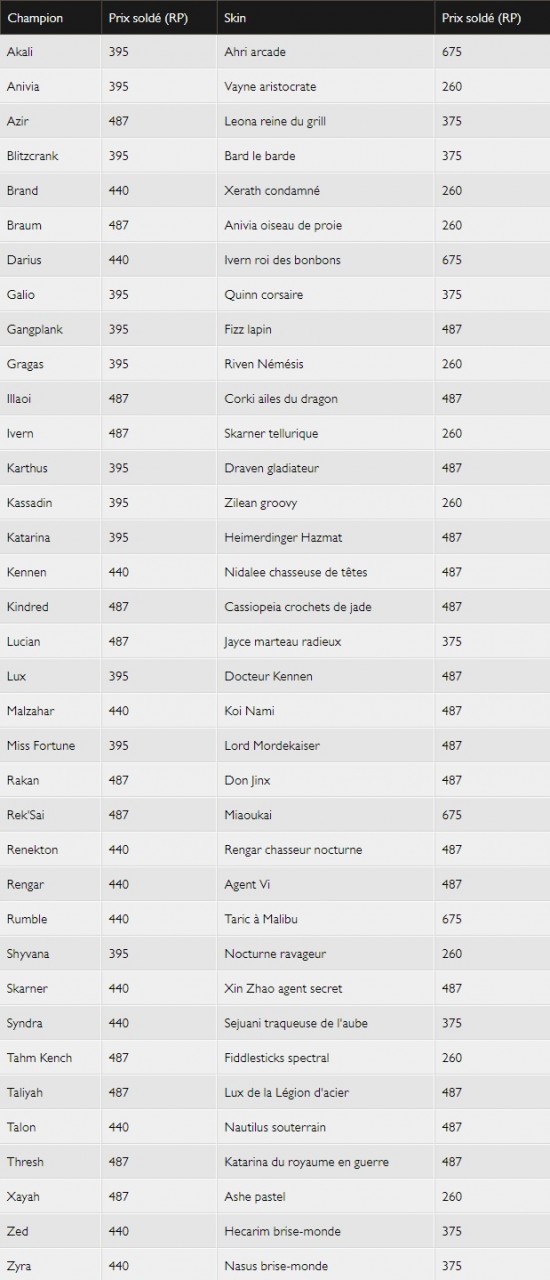This screenshot has width=550, height=1280.
Task: Select the Ahri arcade skin cell
Action: click(x=326, y=52)
